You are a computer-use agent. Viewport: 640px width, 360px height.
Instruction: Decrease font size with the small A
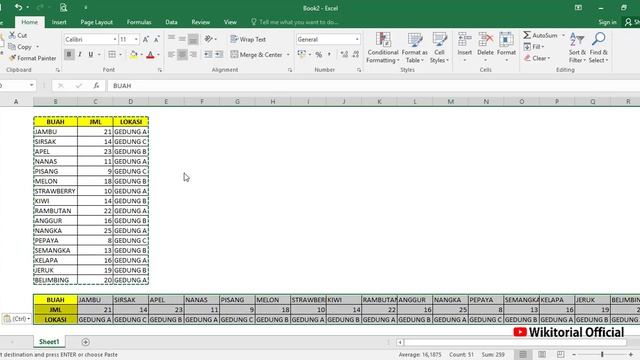click(156, 39)
